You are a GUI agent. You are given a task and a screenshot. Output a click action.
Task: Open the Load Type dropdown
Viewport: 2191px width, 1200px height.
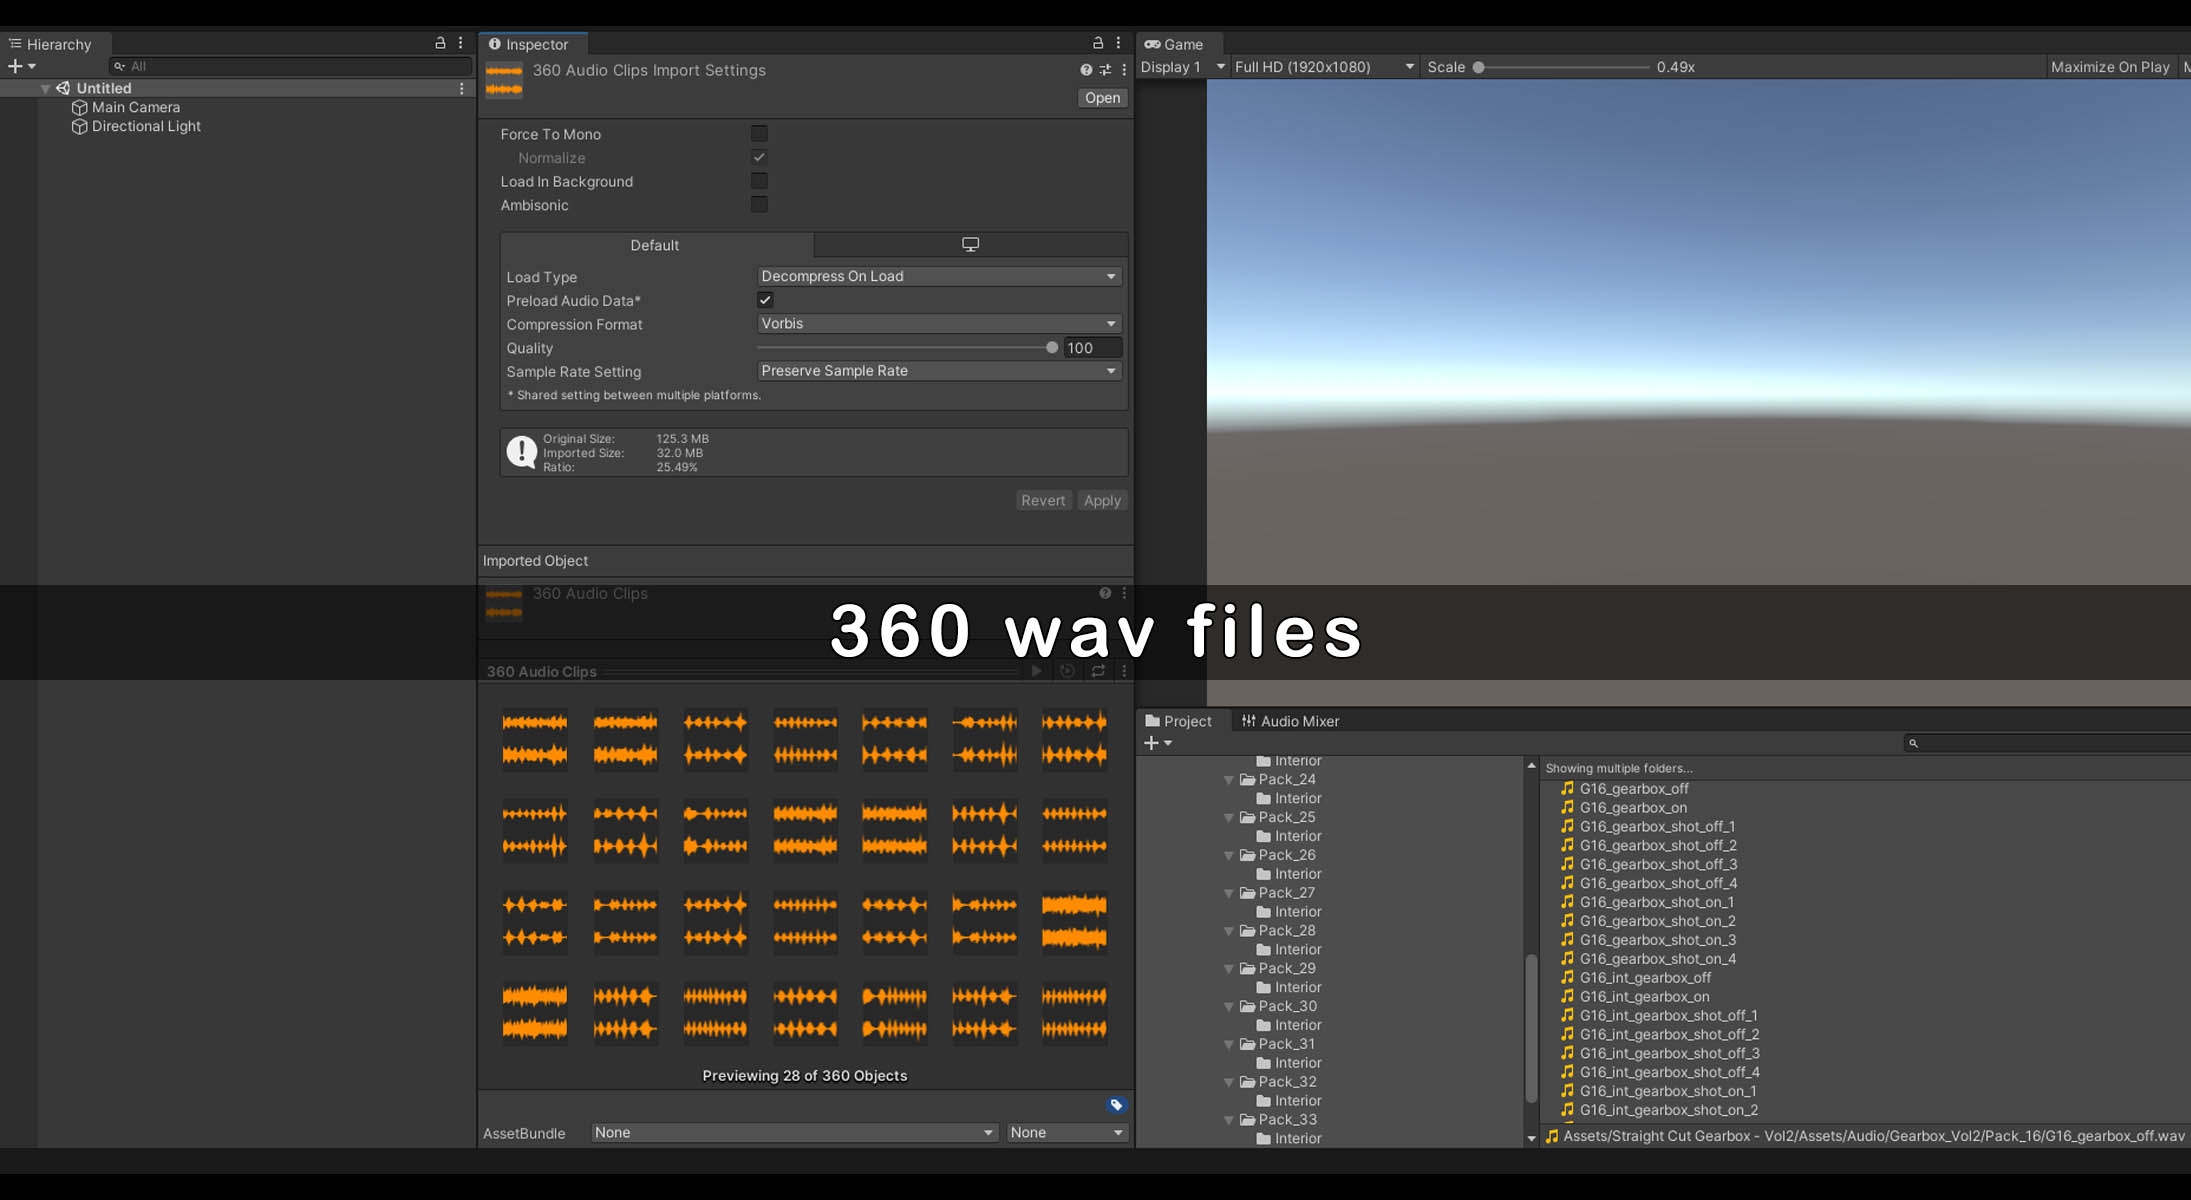[938, 276]
